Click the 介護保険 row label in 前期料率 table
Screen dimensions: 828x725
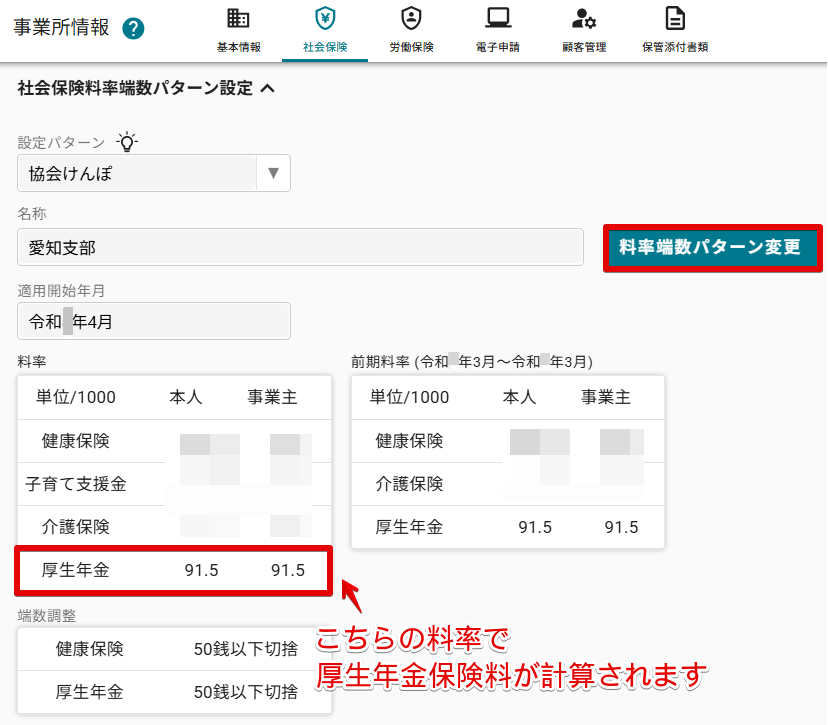click(x=409, y=484)
